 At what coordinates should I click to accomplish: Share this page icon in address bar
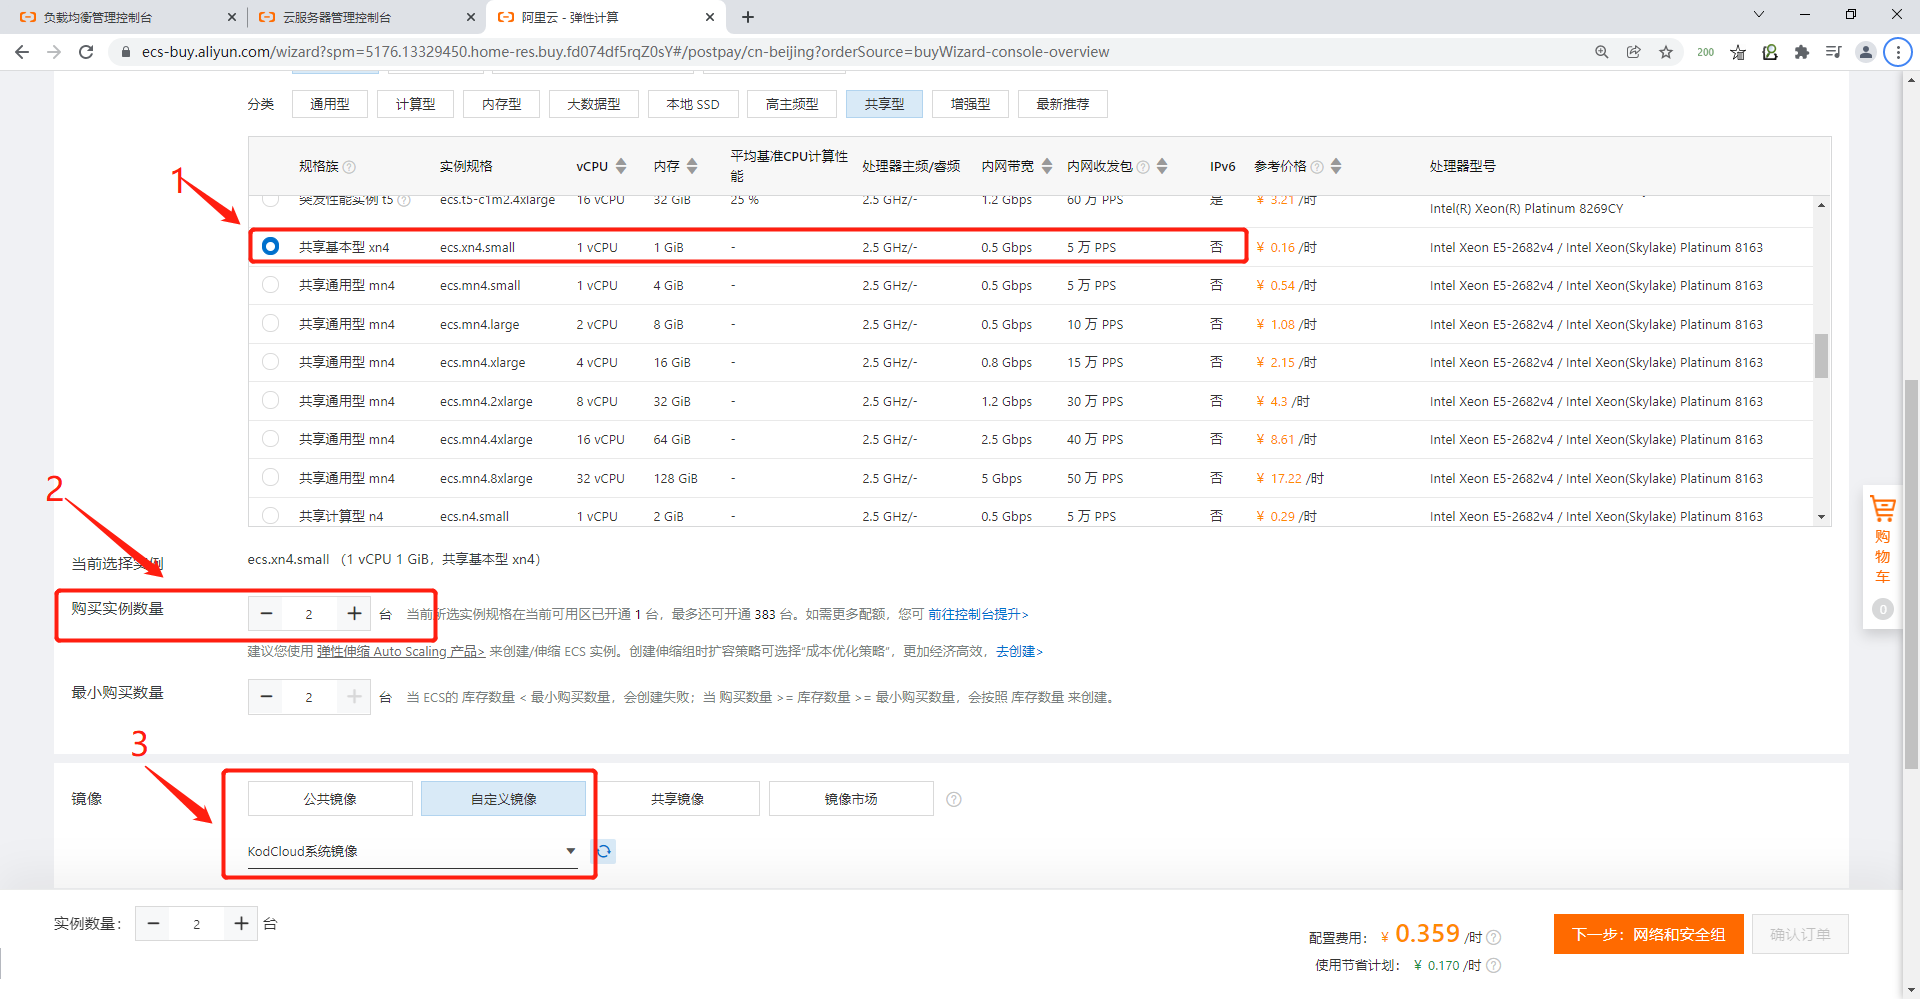[1634, 52]
